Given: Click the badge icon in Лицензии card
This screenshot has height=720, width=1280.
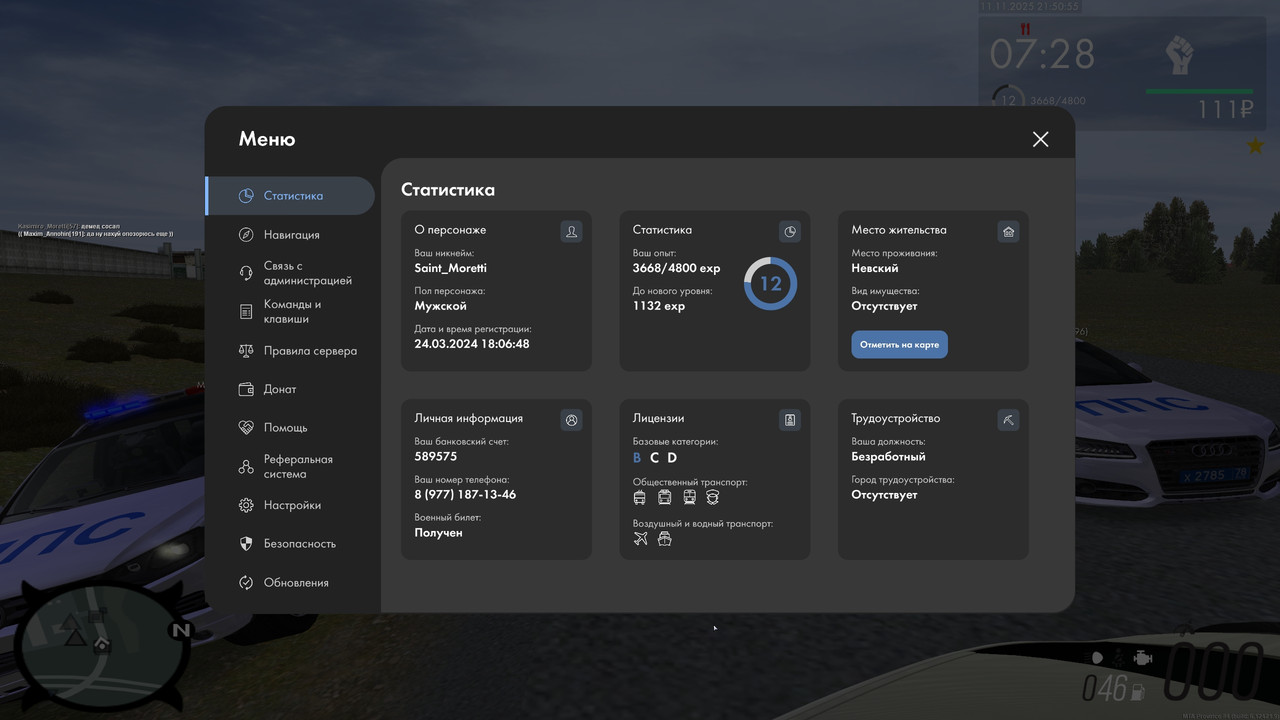Looking at the screenshot, I should [x=790, y=420].
